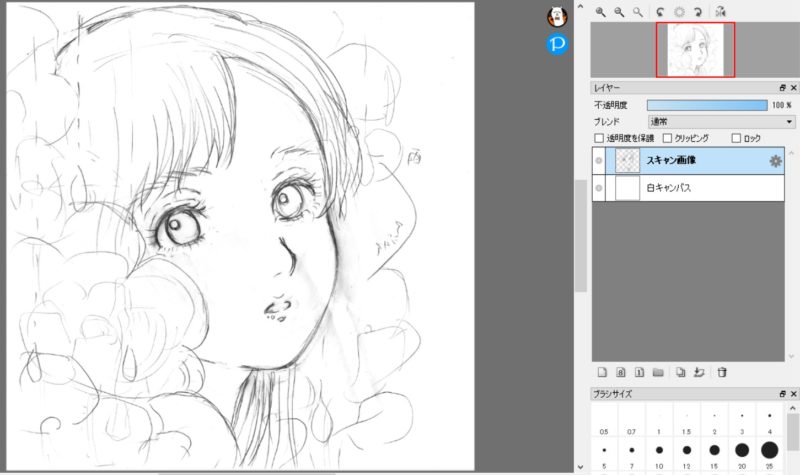Click the 100 % opacity value

click(781, 105)
